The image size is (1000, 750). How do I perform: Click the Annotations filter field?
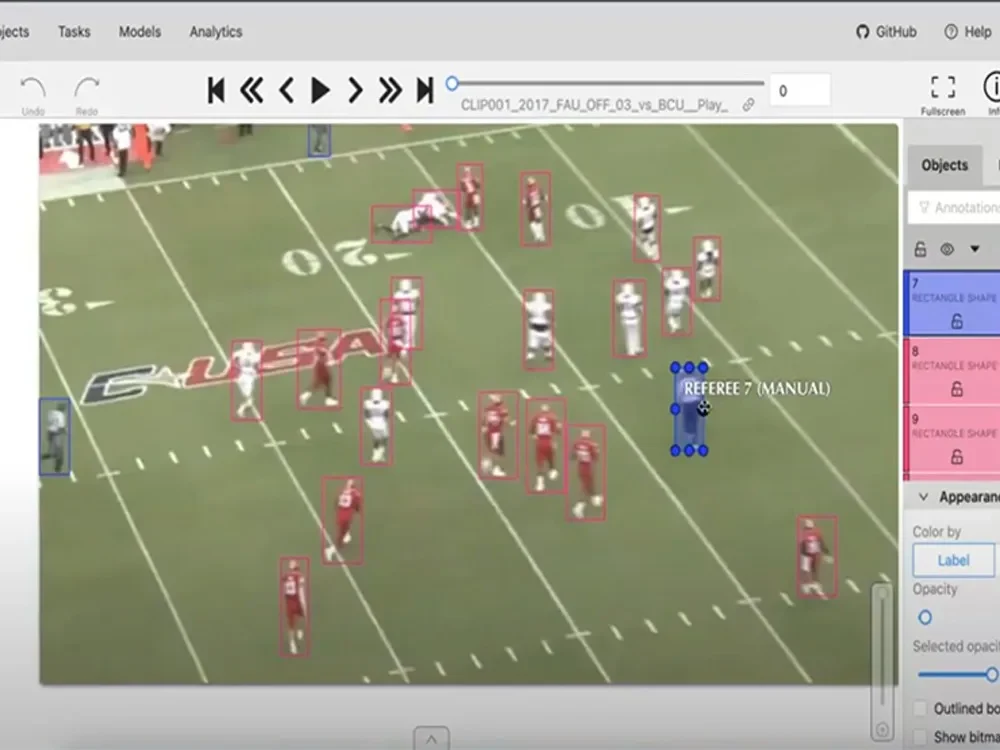954,207
